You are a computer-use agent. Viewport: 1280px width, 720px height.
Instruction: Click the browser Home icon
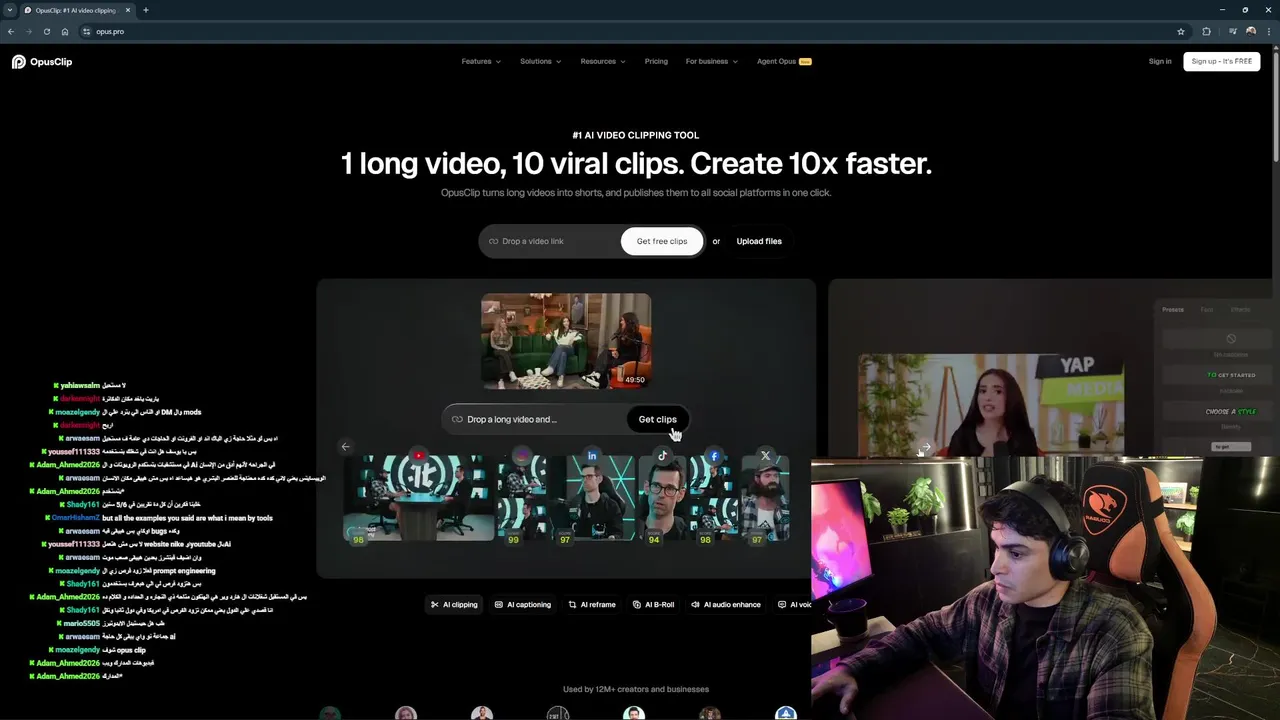[65, 31]
